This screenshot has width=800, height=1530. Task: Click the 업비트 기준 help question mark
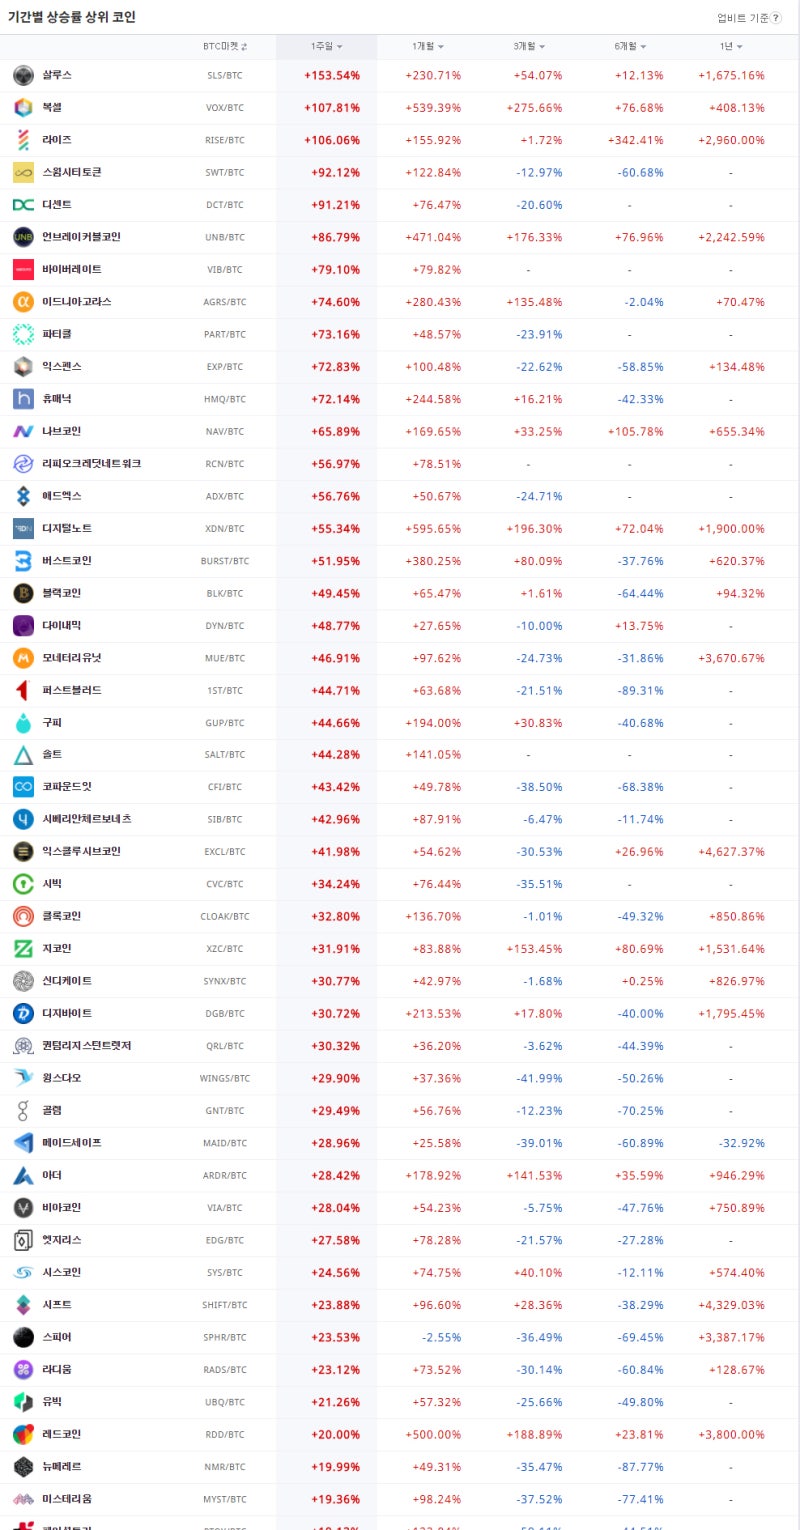(776, 18)
